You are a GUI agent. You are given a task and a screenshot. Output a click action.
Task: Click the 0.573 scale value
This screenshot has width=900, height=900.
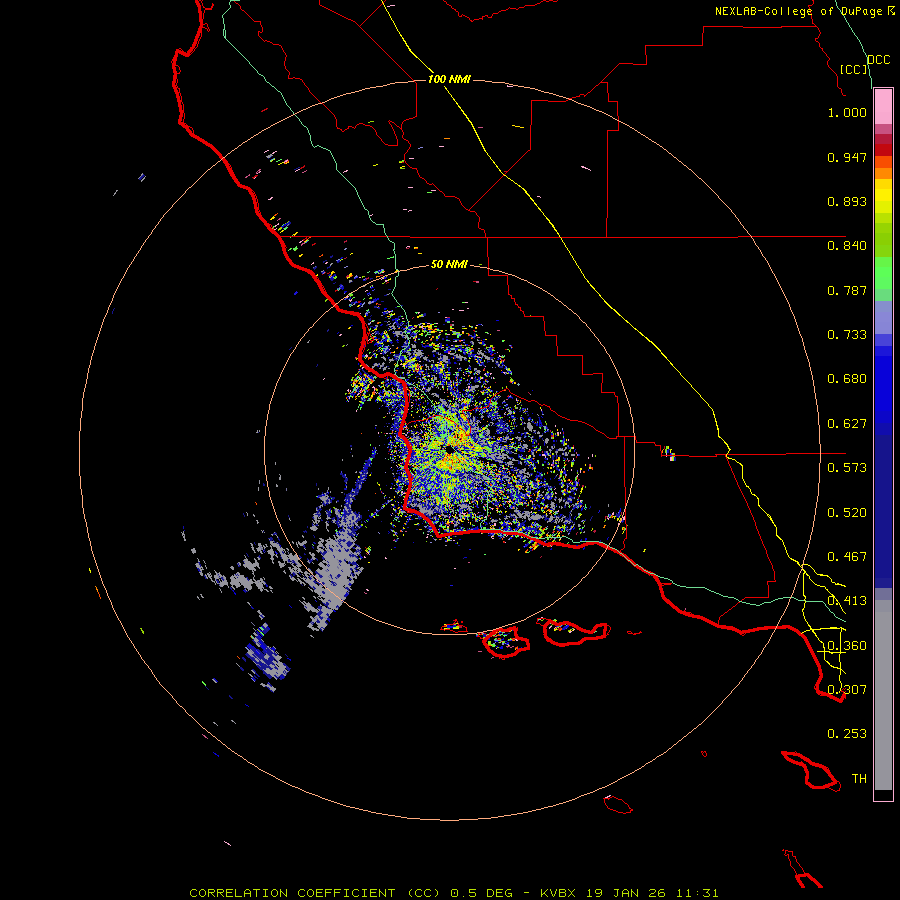tap(847, 468)
